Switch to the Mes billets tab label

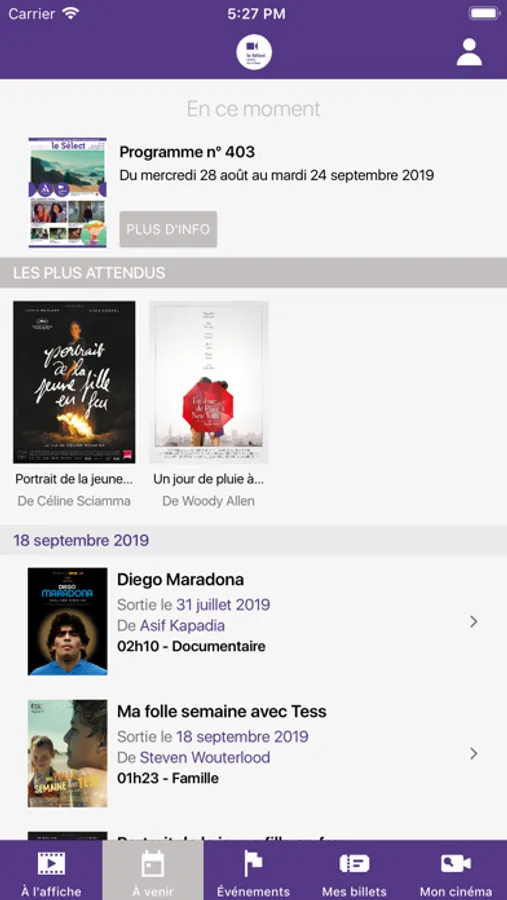pyautogui.click(x=354, y=892)
